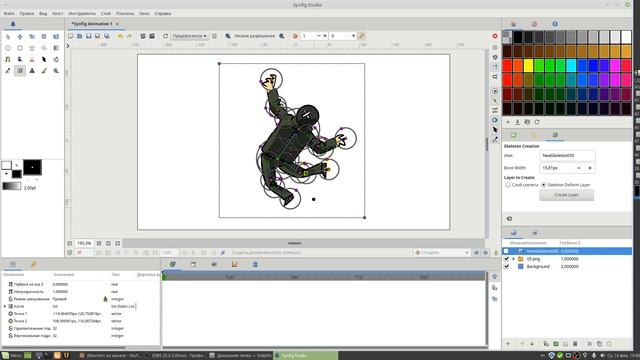Screen dimensions: 640x360
Task: Expand the 'Кости' parameter row
Action: (x=5, y=306)
